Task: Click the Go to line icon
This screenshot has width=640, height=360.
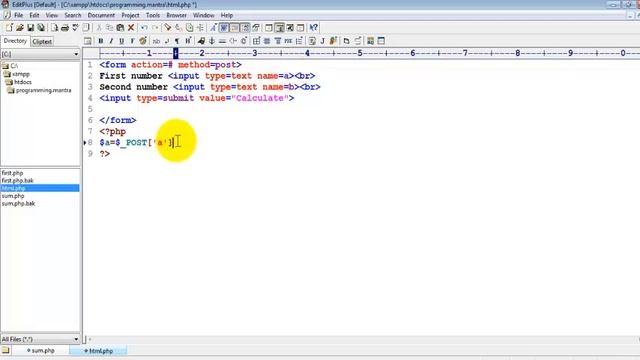Action: point(200,28)
